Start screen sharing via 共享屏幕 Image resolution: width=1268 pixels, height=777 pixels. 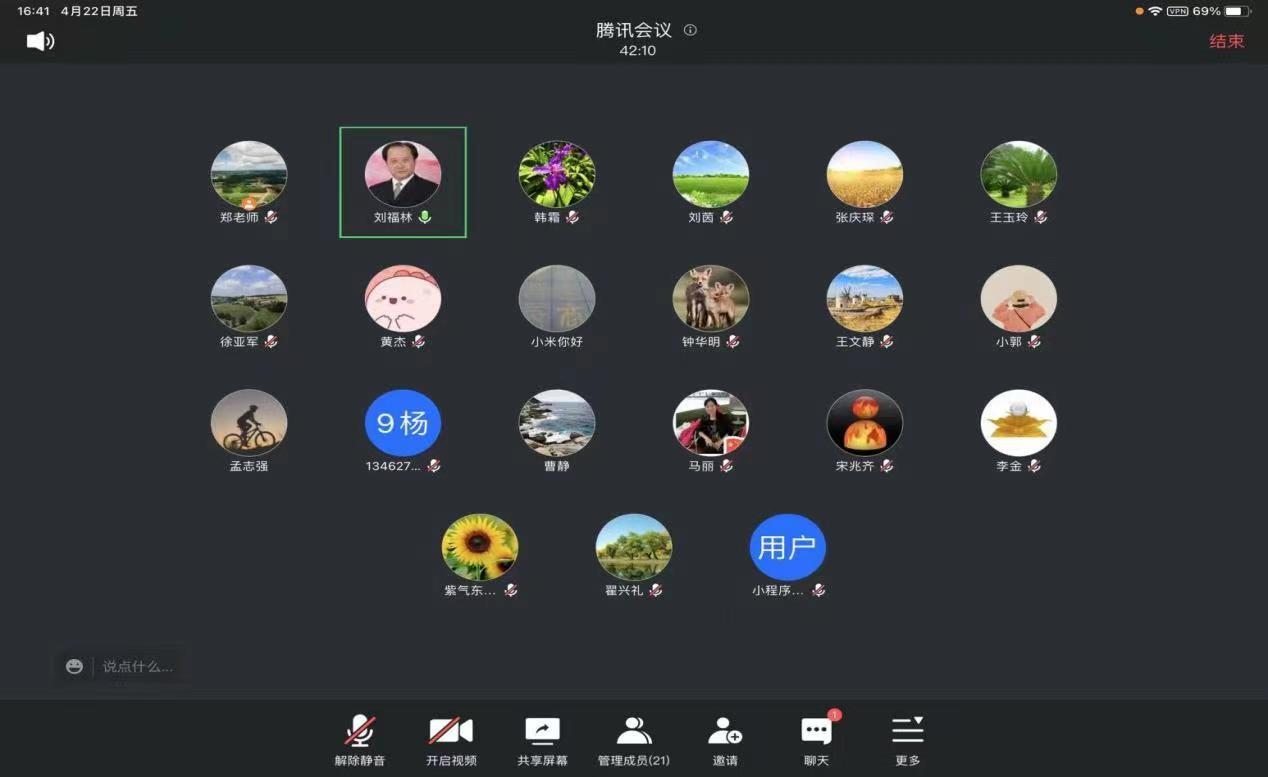(542, 741)
